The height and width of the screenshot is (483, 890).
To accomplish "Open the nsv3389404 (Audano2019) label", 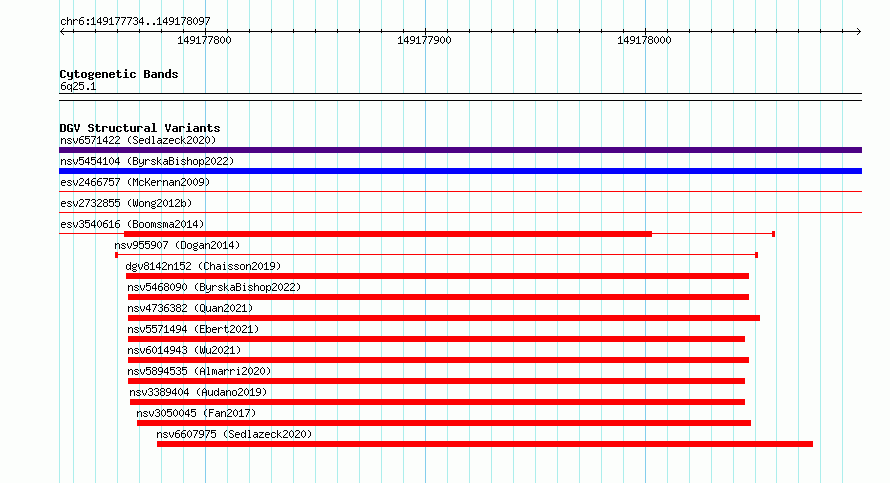I will [x=198, y=392].
